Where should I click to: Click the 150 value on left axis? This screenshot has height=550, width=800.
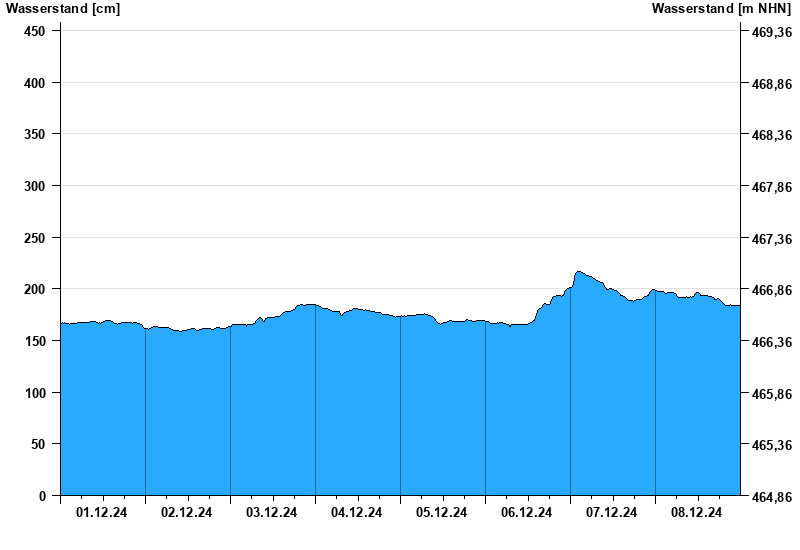[x=35, y=341]
